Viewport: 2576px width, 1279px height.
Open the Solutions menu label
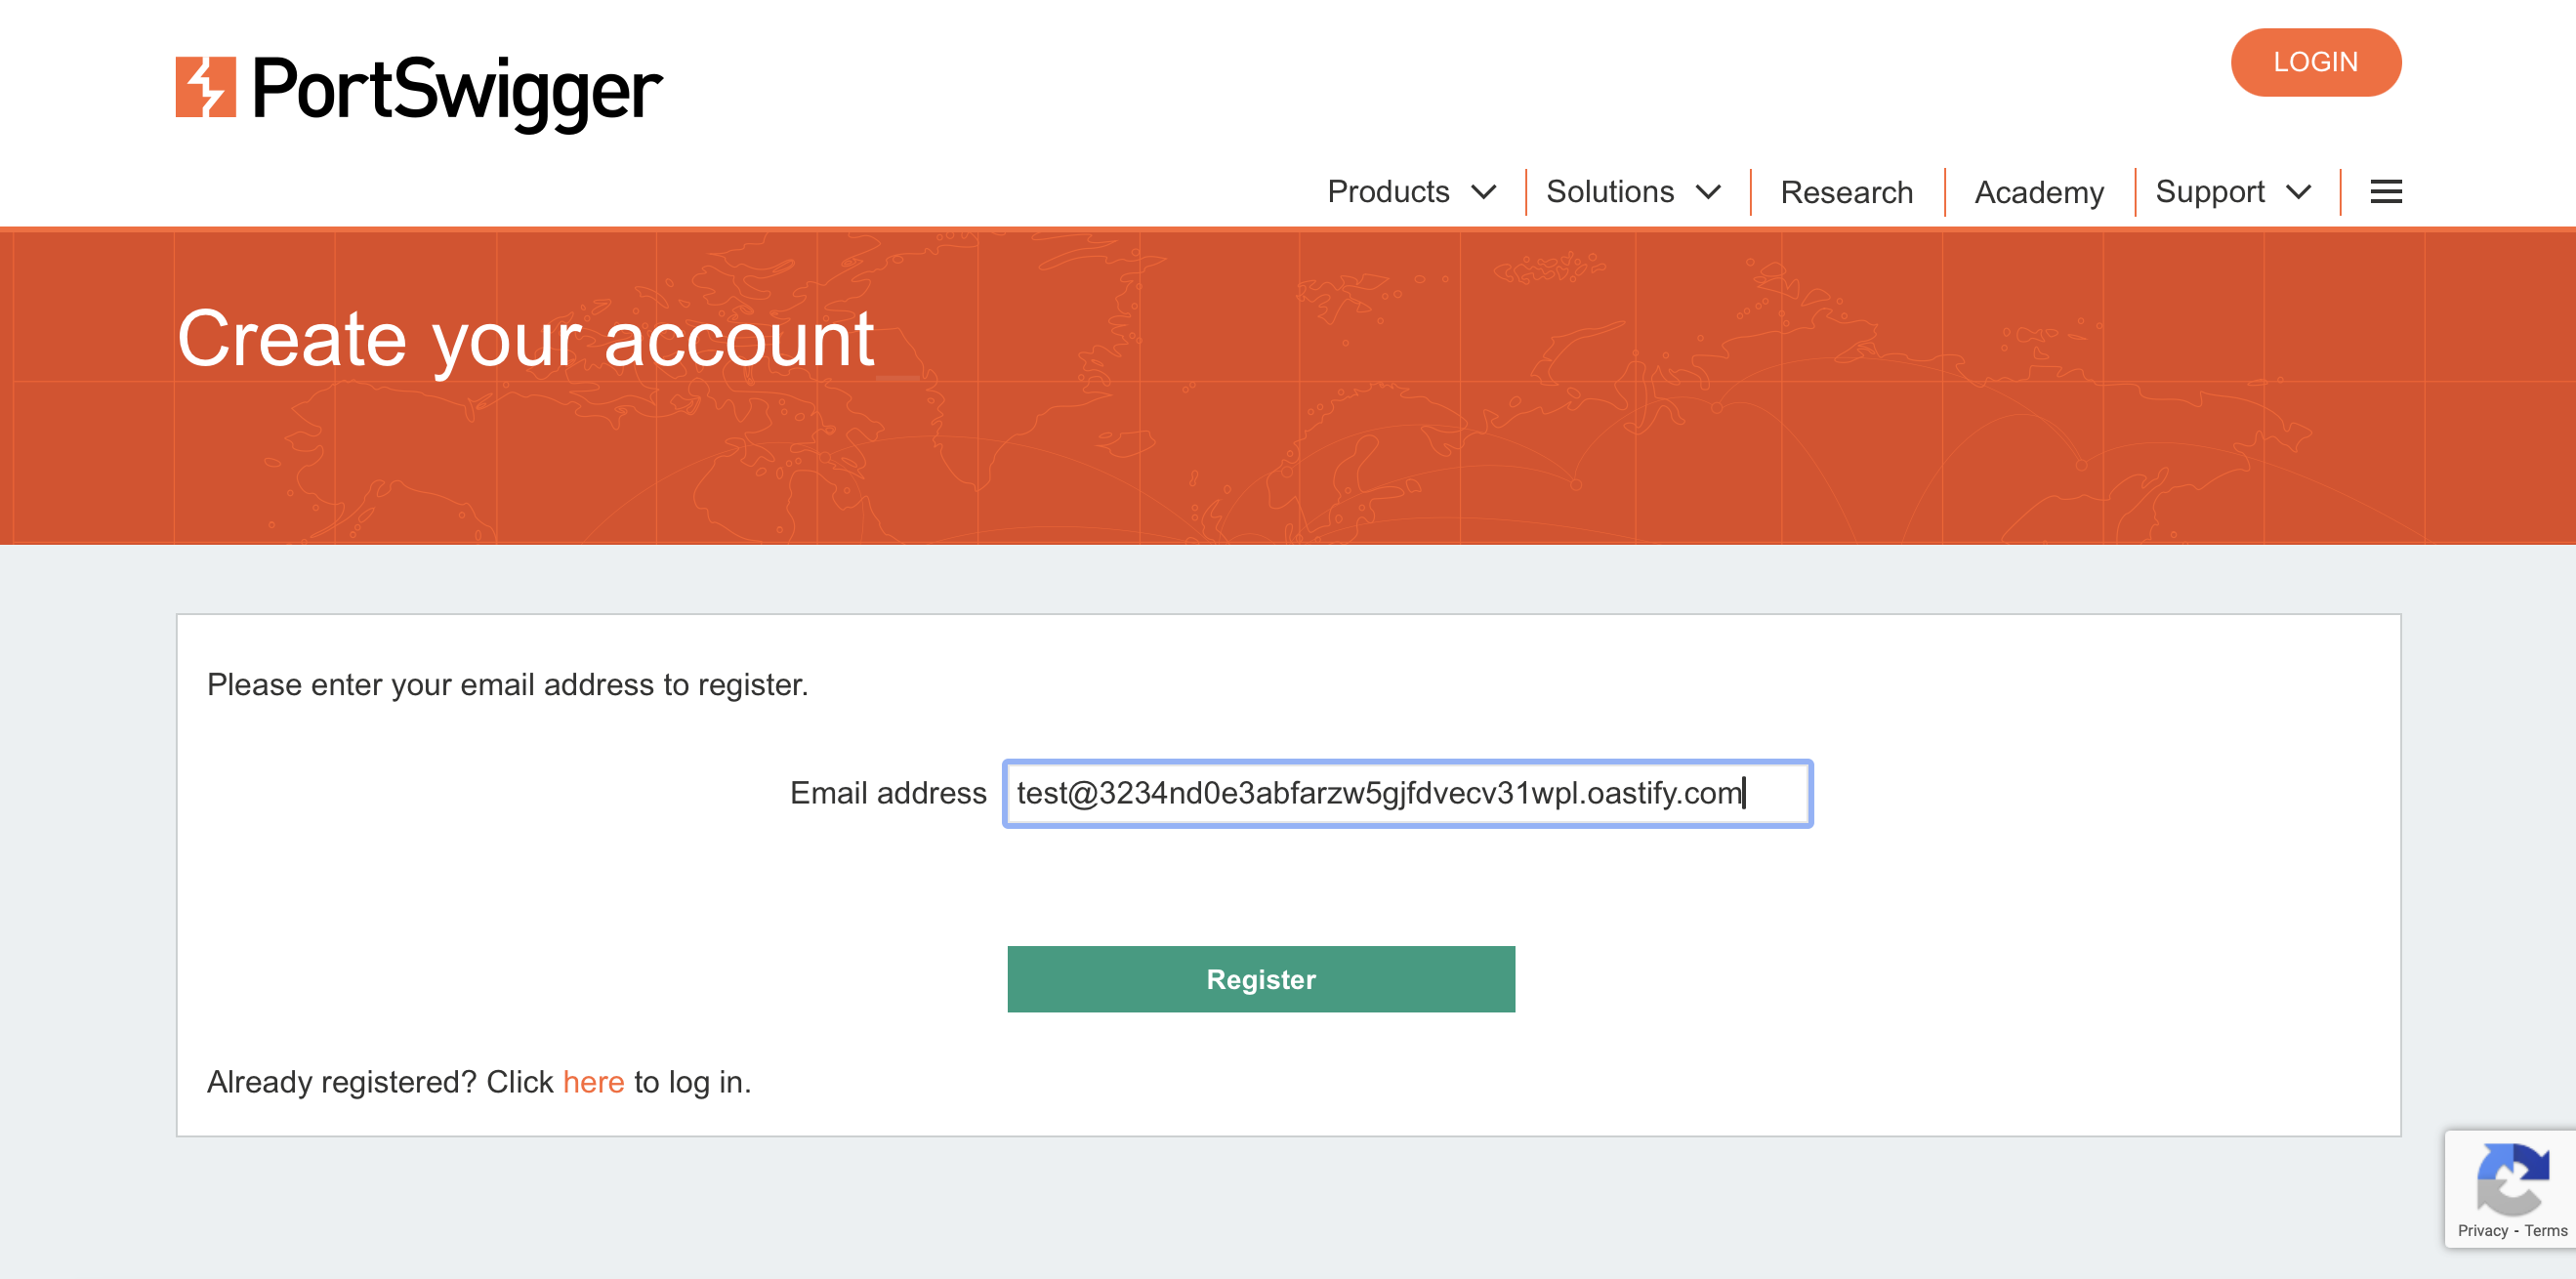tap(1610, 192)
